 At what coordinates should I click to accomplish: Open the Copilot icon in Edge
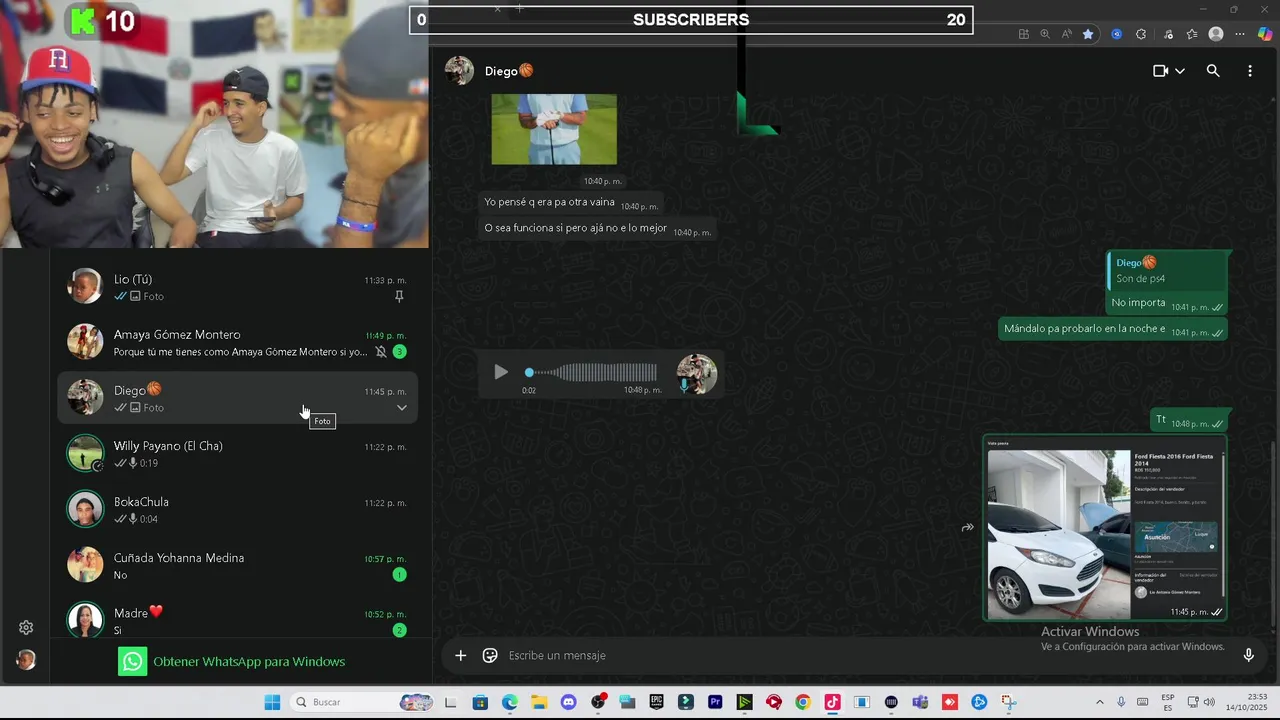(1265, 34)
